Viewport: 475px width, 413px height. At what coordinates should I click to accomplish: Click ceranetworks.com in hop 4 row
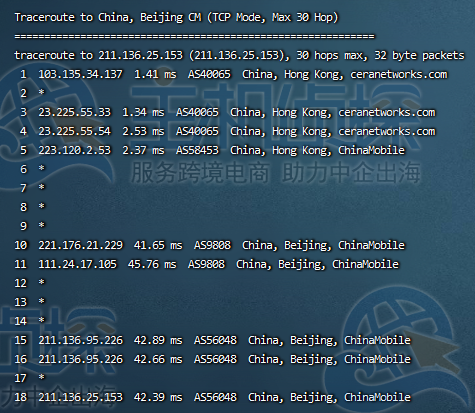pos(387,131)
